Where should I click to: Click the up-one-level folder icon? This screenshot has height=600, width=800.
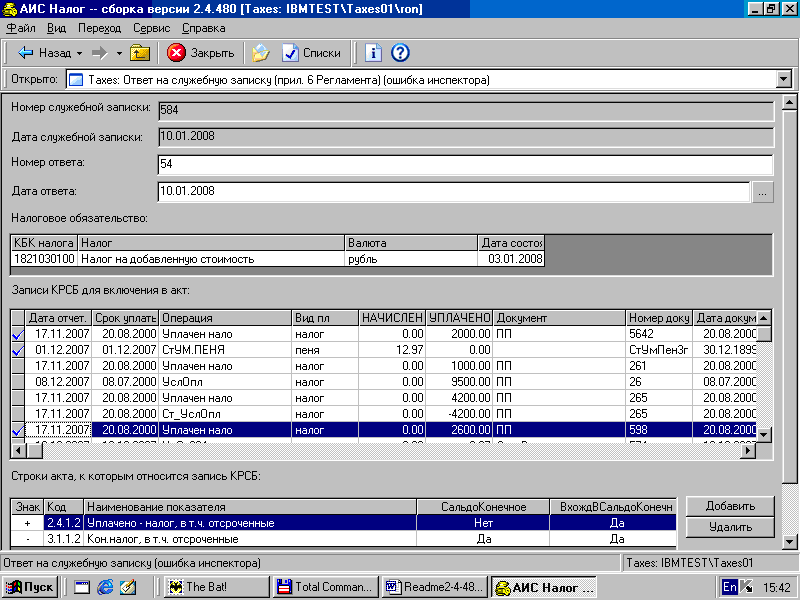[140, 53]
